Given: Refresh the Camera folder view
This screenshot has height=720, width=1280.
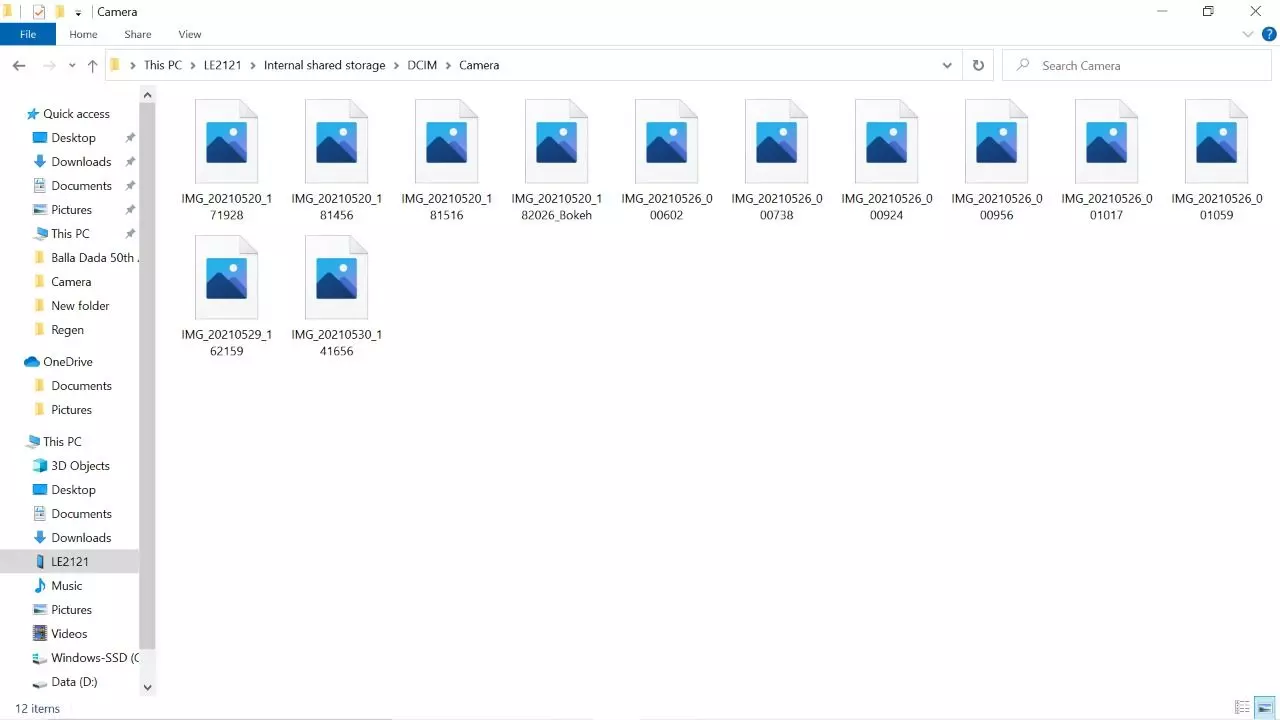Looking at the screenshot, I should tap(978, 65).
